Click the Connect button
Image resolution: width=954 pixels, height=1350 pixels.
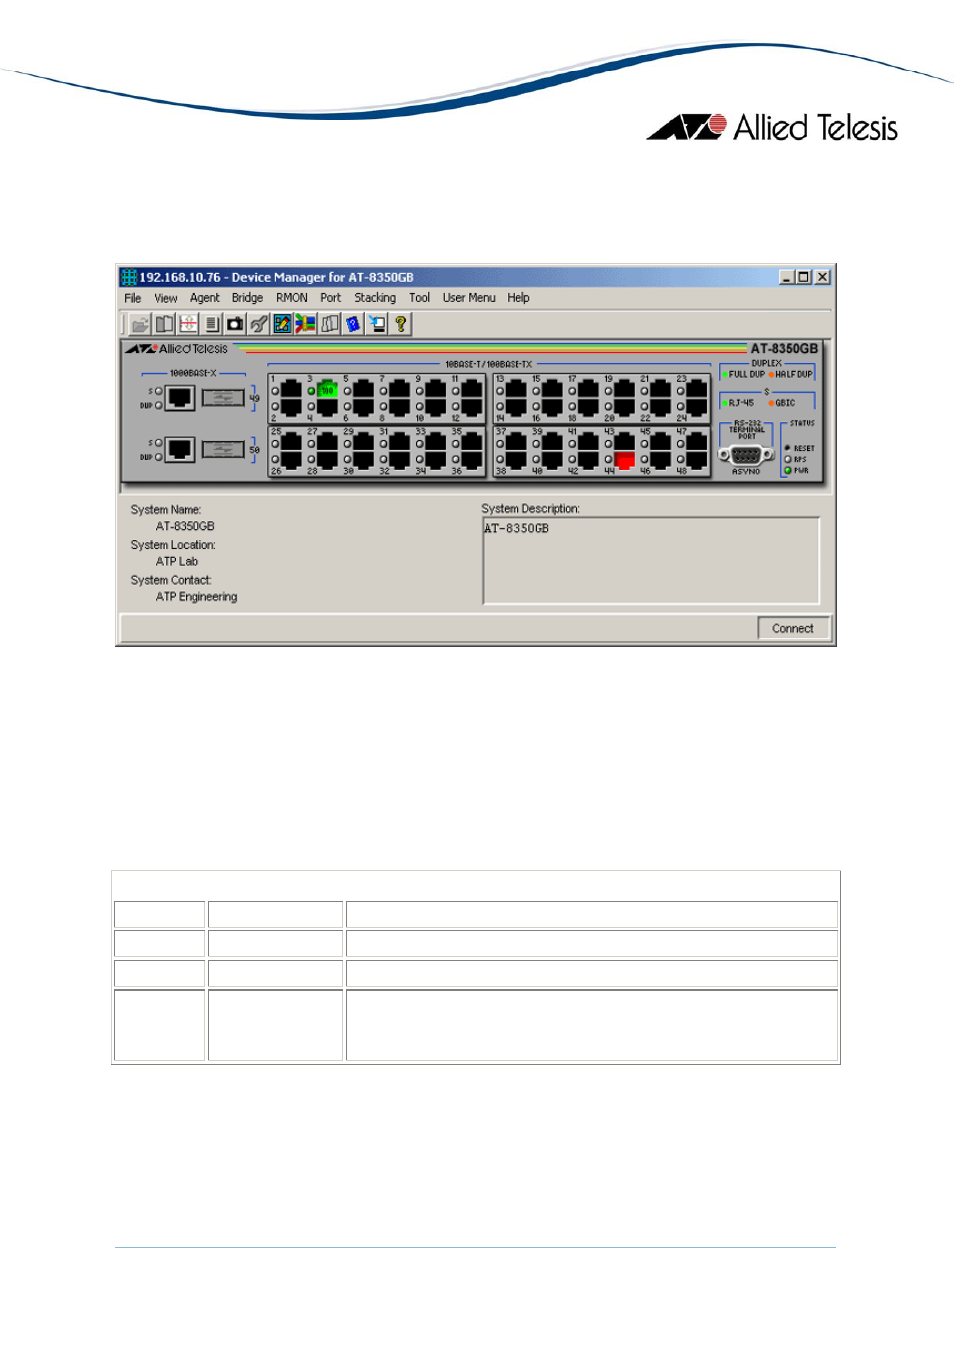tap(793, 628)
